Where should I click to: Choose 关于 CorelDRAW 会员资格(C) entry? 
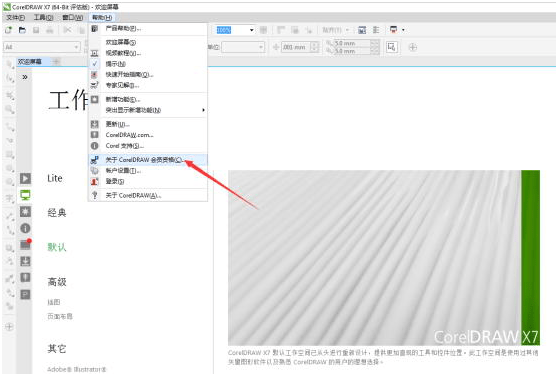(148, 160)
